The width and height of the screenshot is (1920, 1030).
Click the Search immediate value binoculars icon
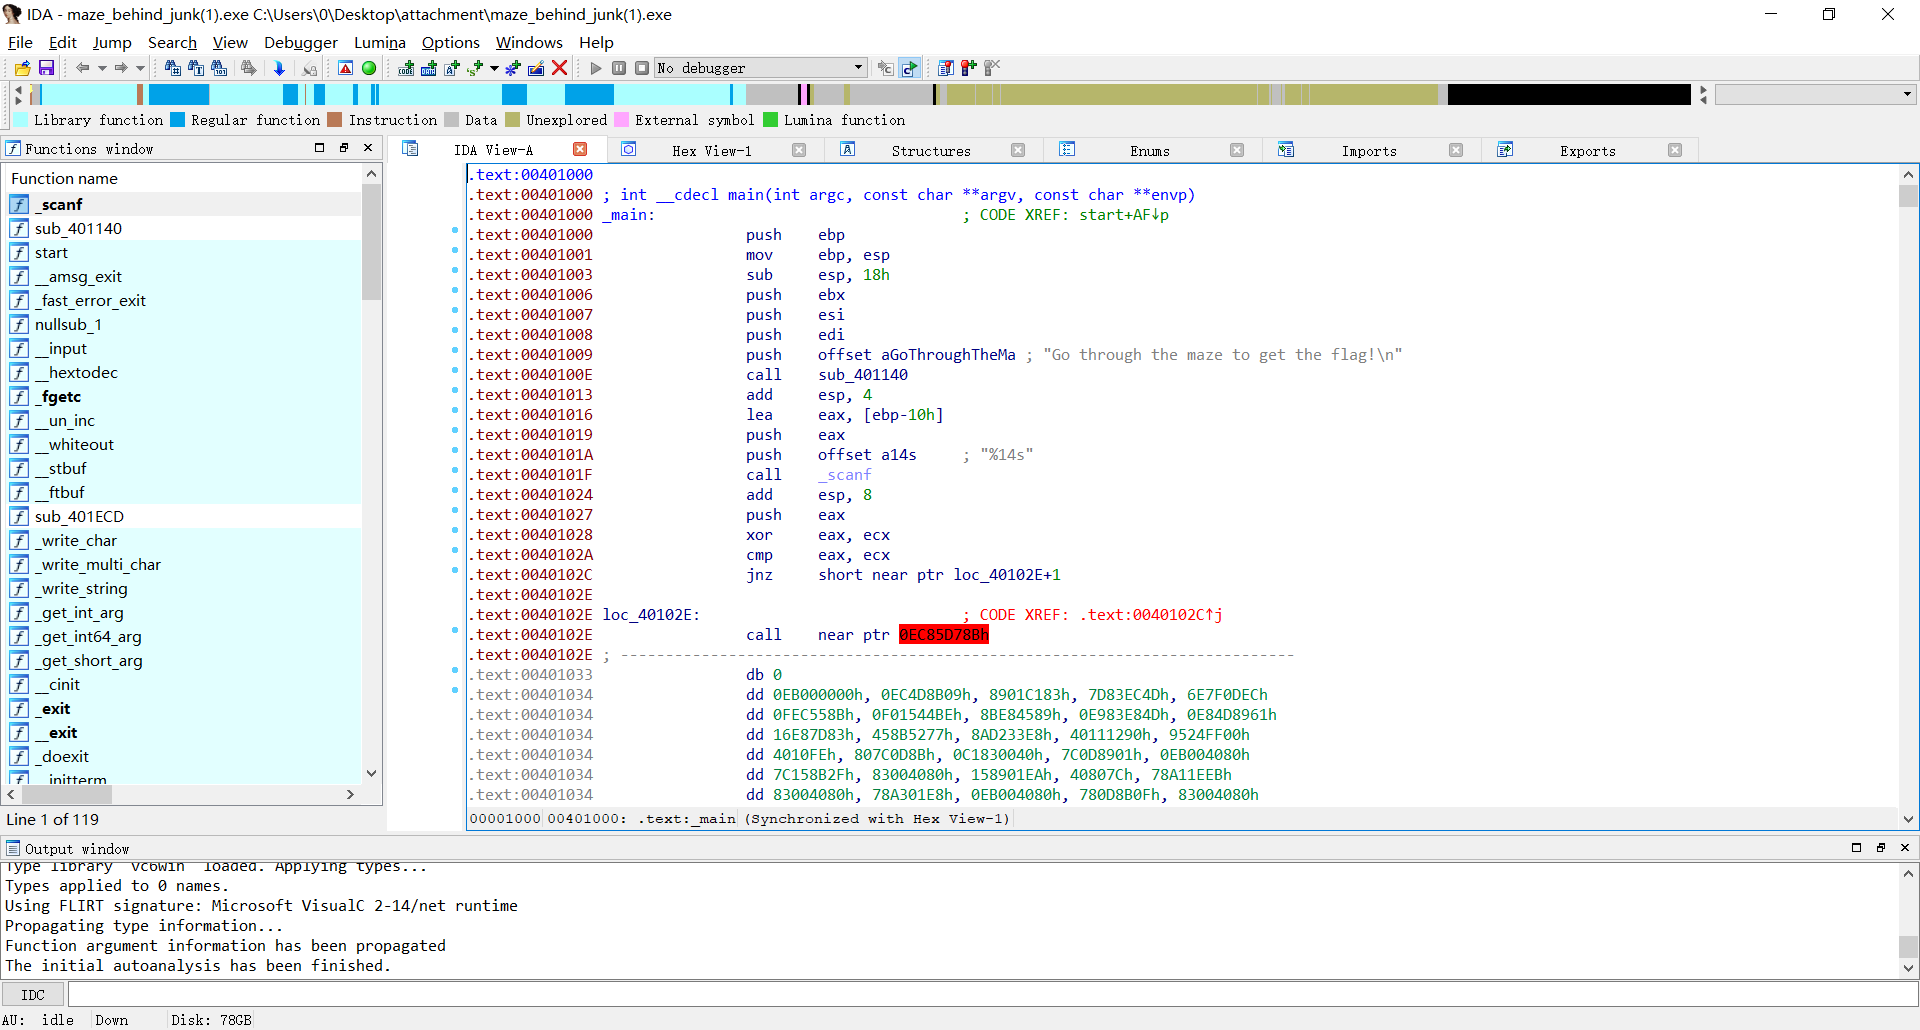click(x=172, y=68)
